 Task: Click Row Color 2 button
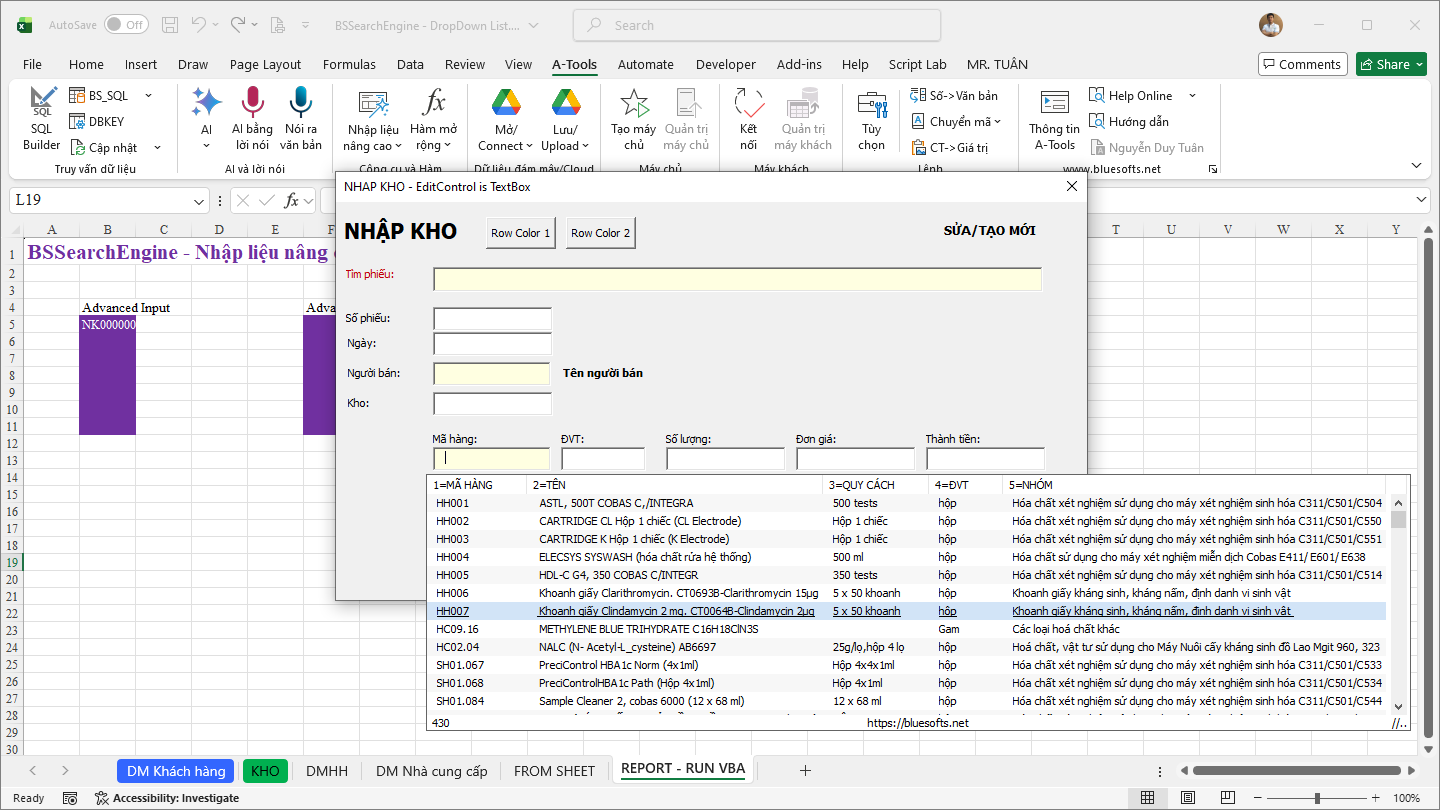coord(600,233)
